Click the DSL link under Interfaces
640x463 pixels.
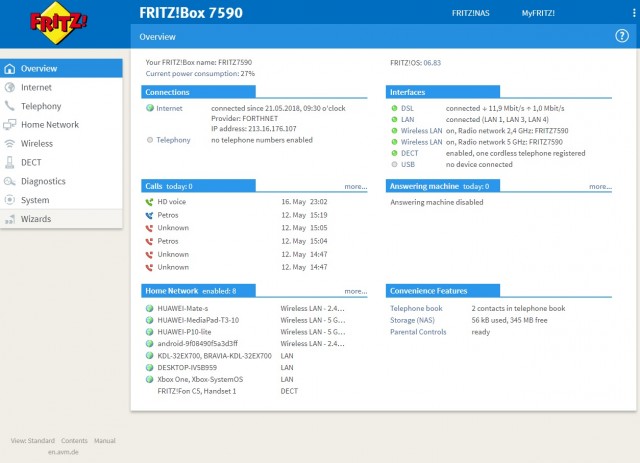coord(407,108)
